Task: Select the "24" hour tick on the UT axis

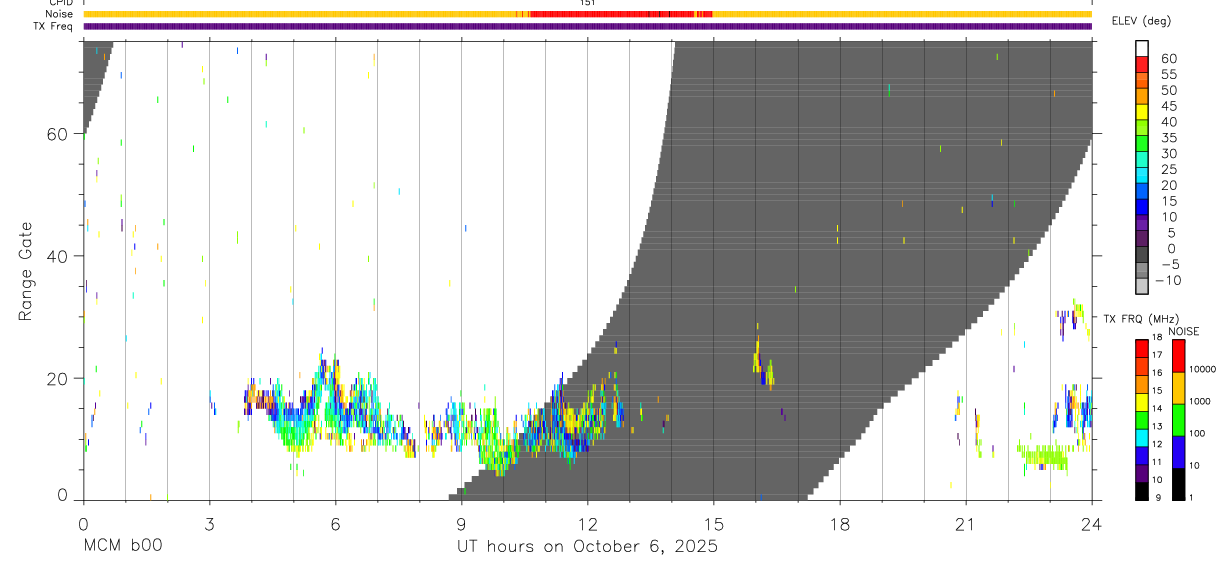Action: click(x=1092, y=524)
